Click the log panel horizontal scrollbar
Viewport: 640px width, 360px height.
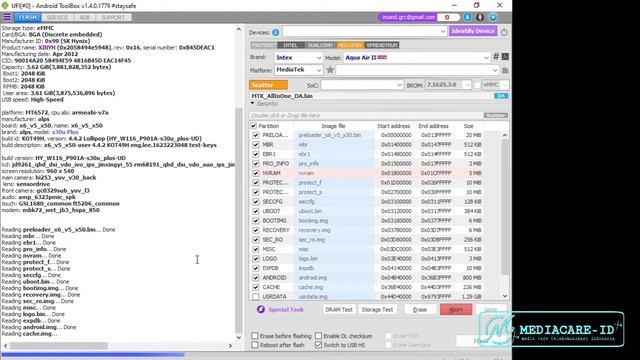click(59, 346)
